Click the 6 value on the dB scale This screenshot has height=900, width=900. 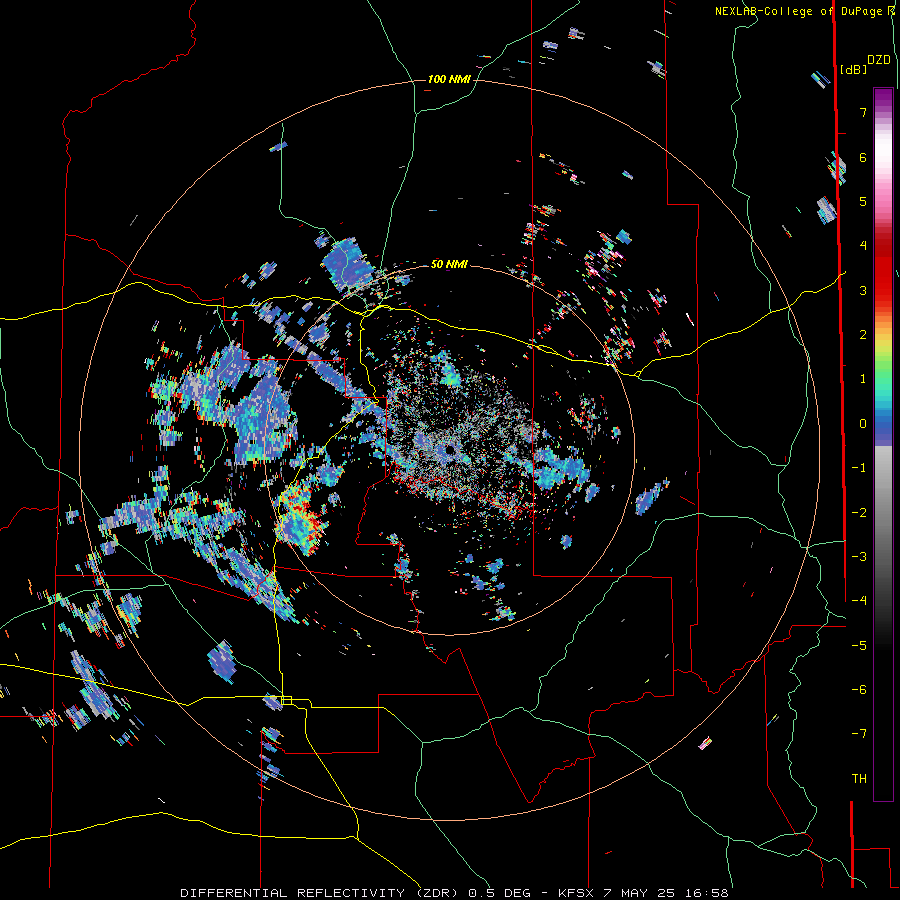coord(863,157)
